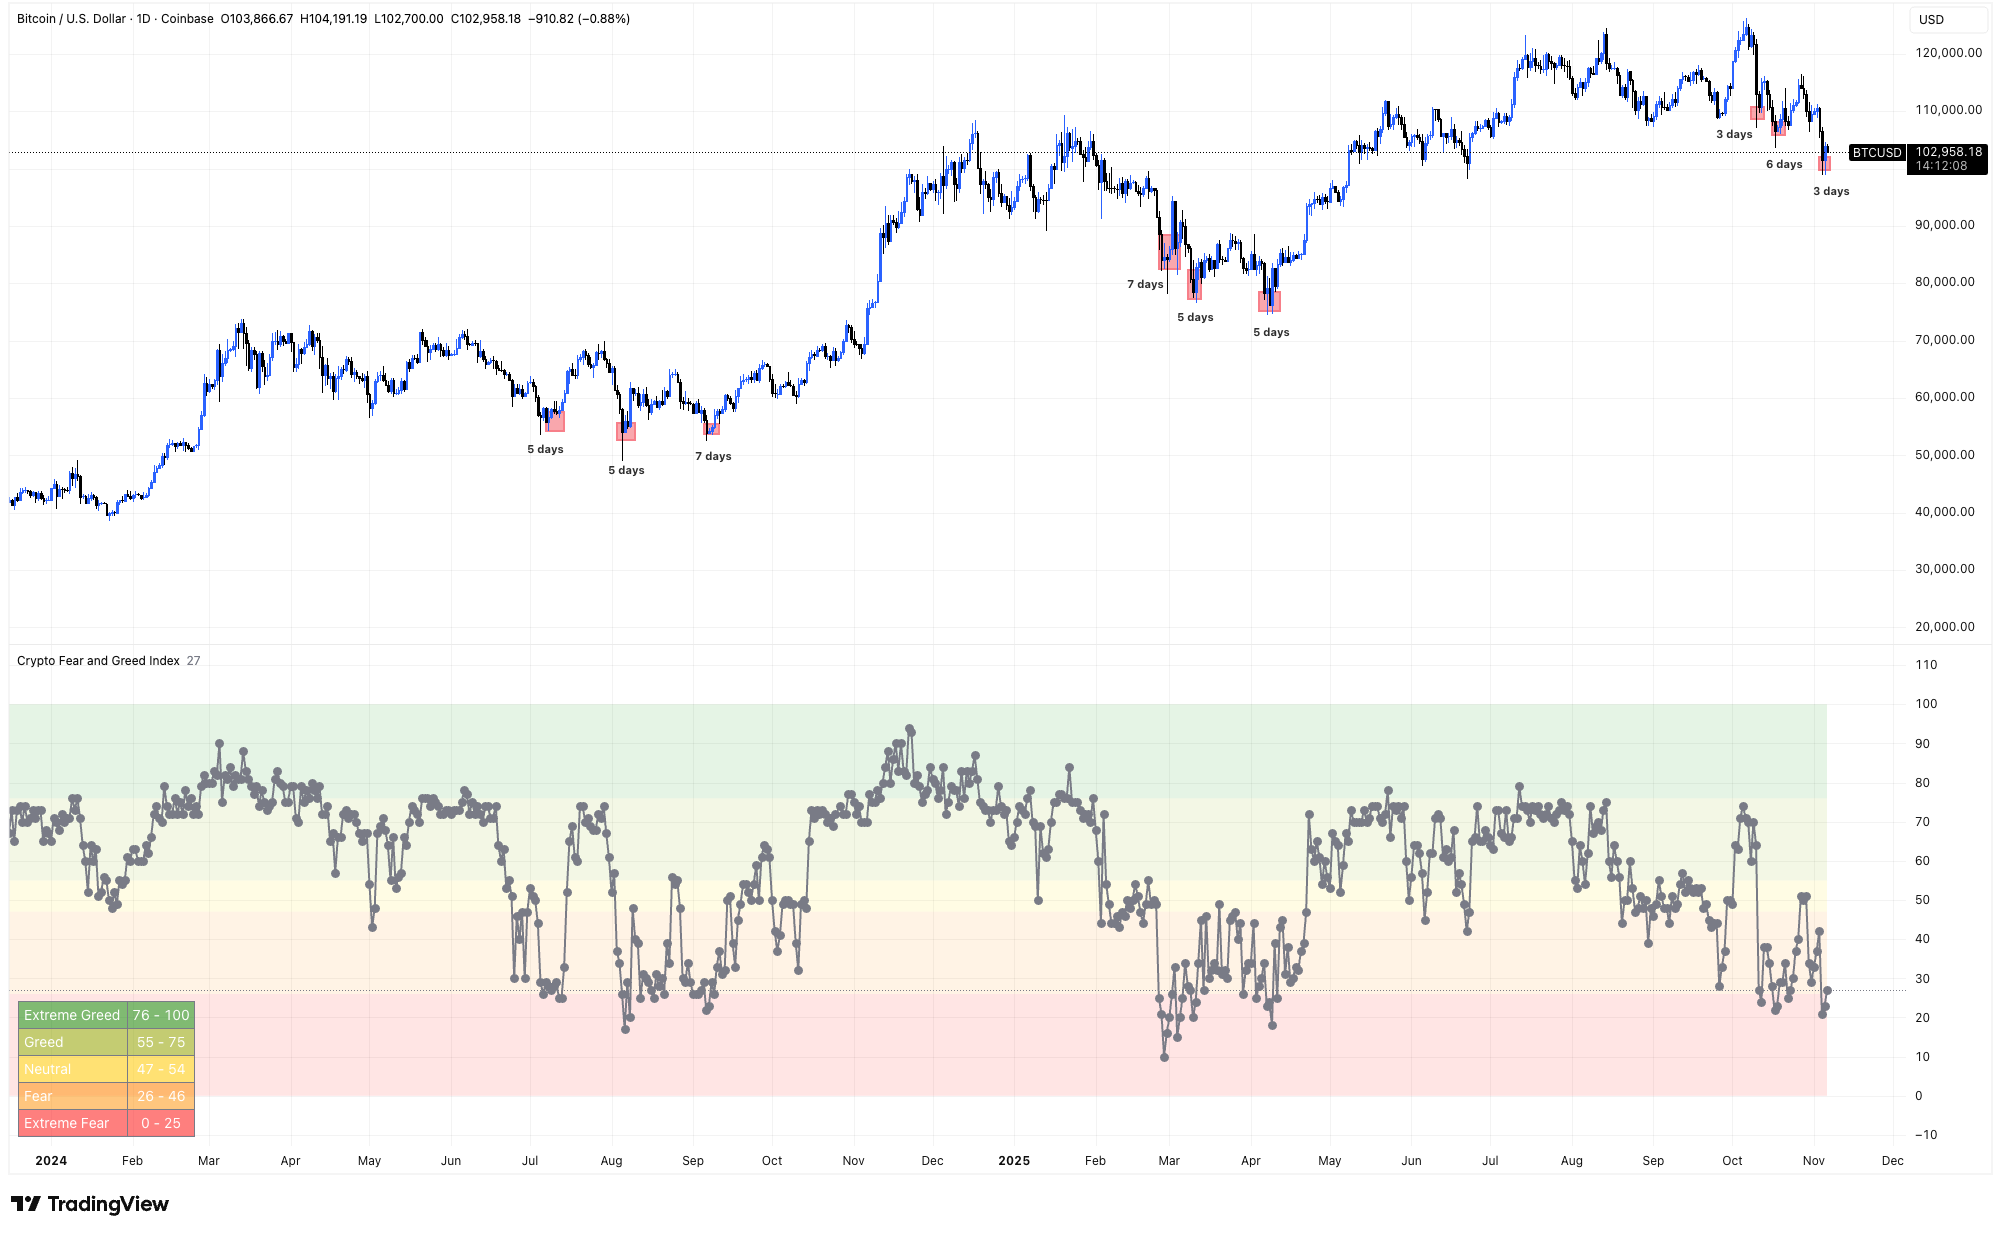This screenshot has height=1233, width=2000.
Task: Click the red box above "7 days" March 2025
Action: point(1169,252)
